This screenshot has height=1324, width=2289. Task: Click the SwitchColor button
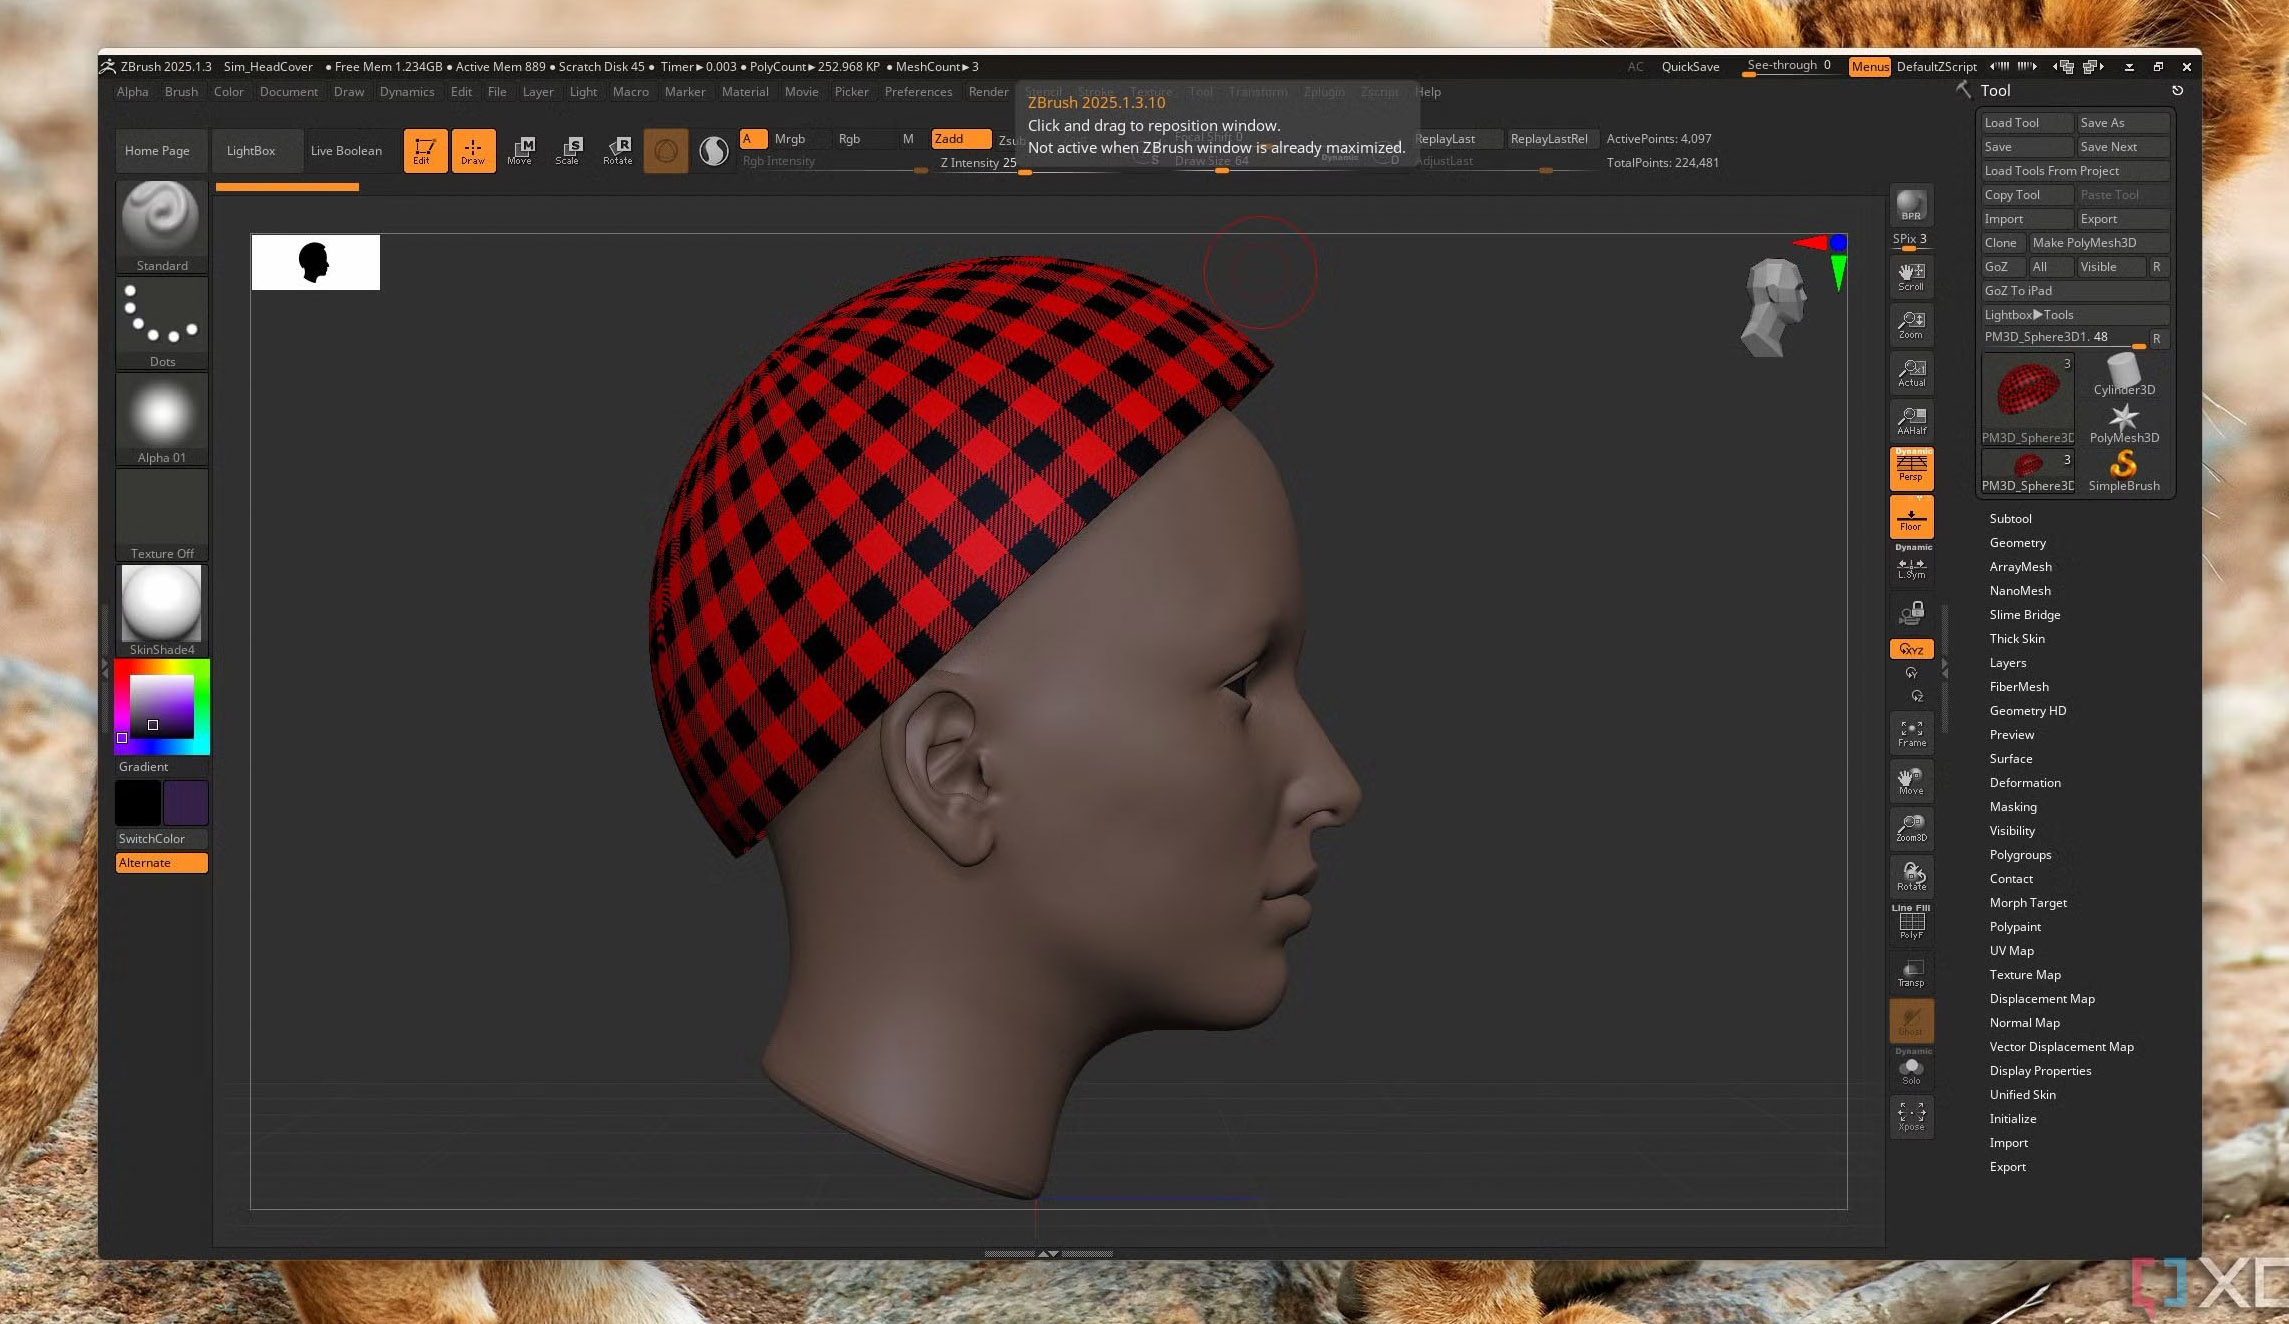[162, 839]
